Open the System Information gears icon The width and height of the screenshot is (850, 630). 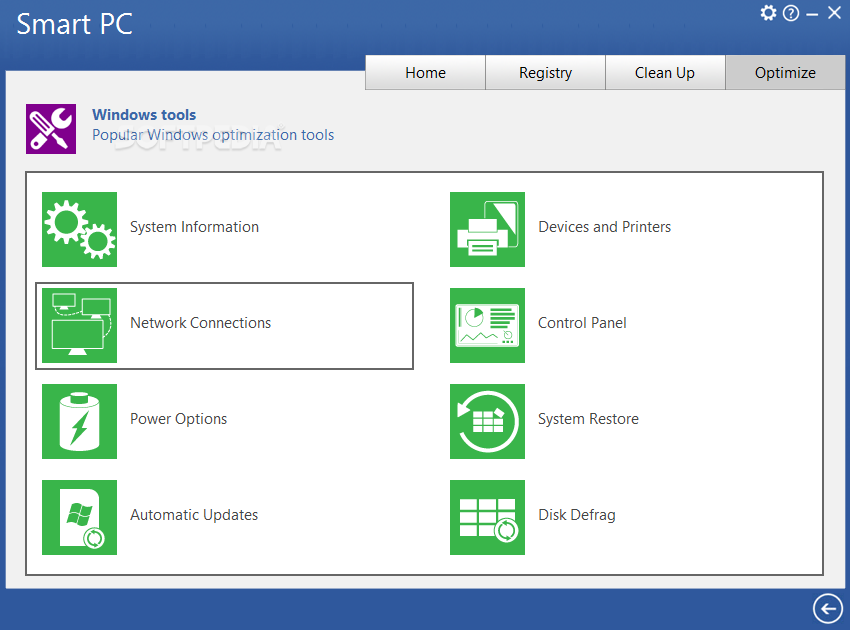tap(79, 229)
